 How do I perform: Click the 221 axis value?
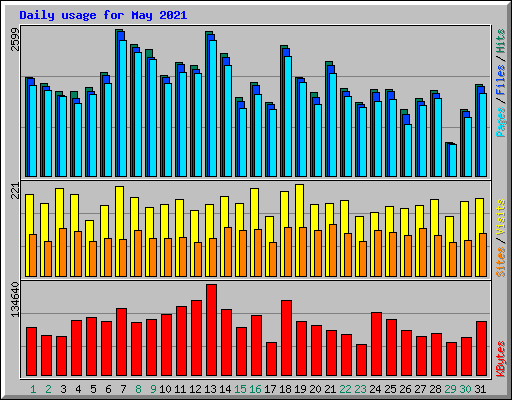[x=15, y=191]
